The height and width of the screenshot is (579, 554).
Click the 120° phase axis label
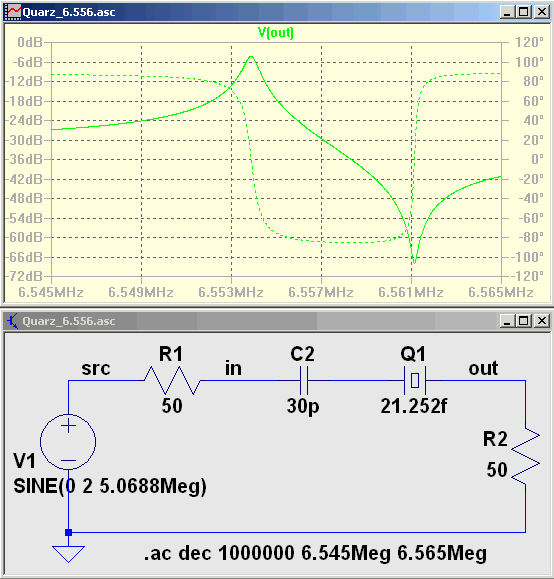530,42
